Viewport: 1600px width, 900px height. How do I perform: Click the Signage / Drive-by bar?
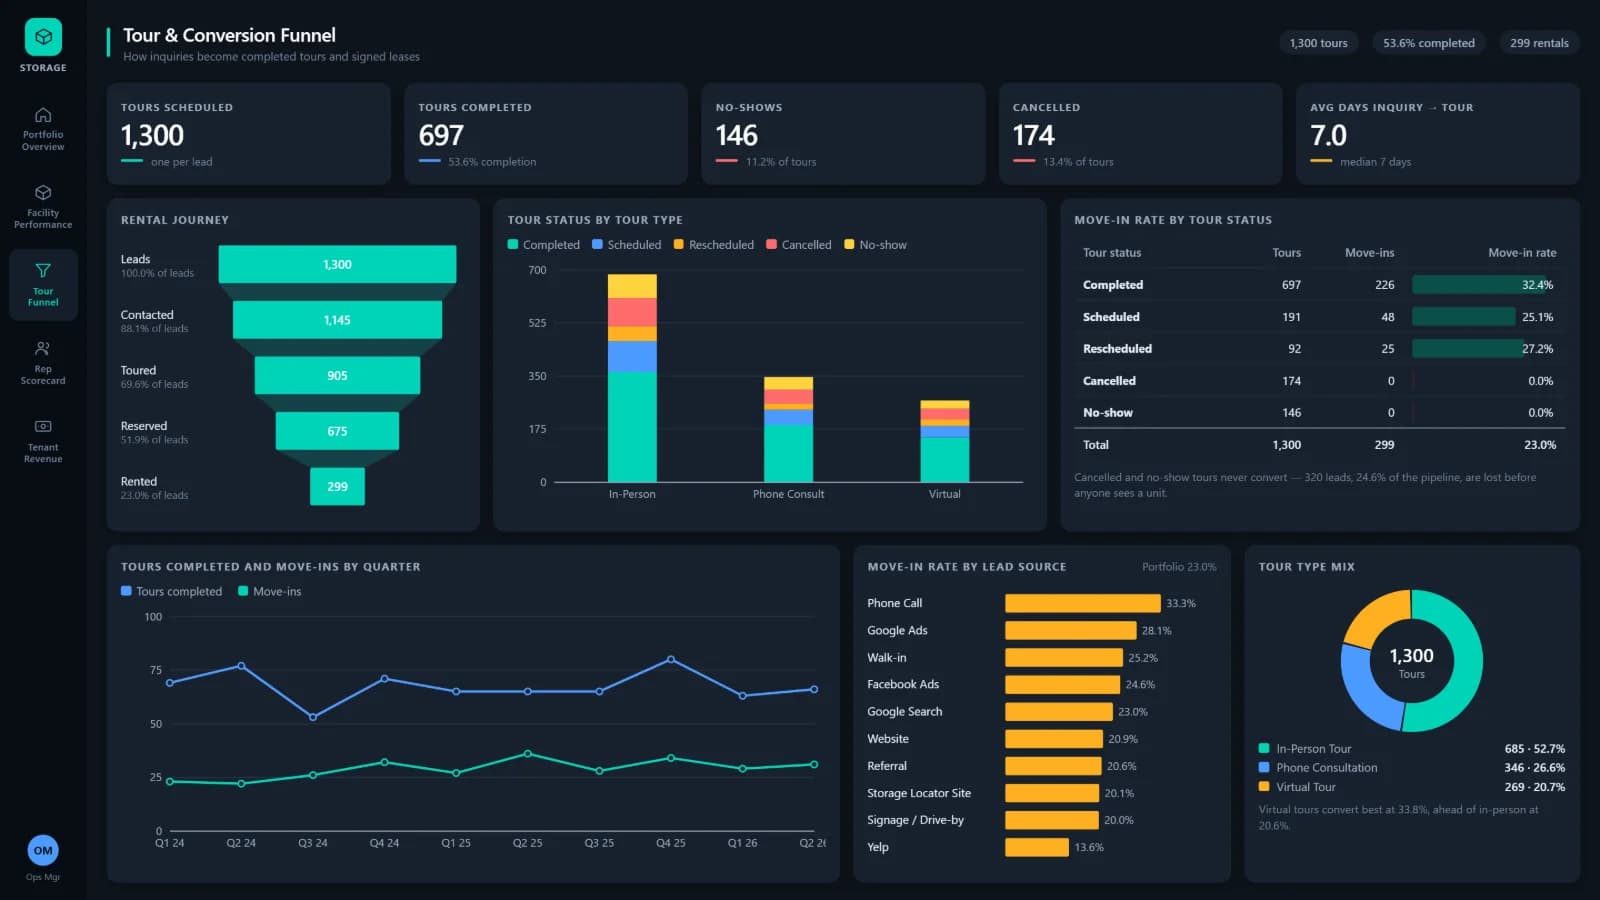(1052, 820)
